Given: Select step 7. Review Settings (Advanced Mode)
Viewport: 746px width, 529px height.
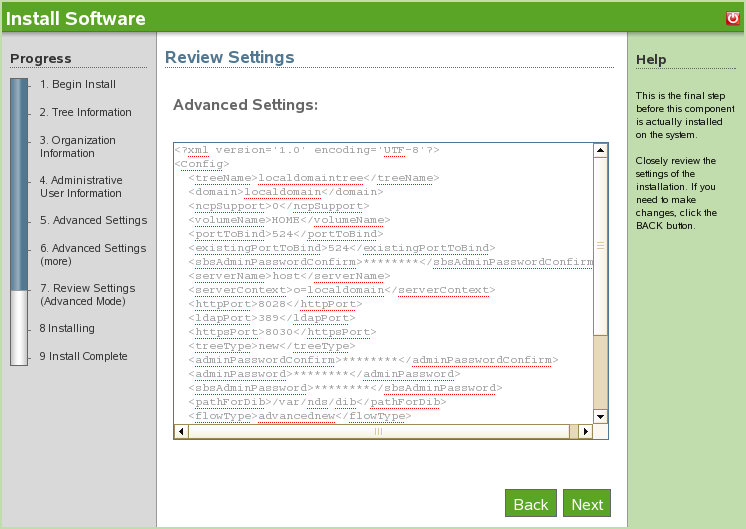Looking at the screenshot, I should point(88,294).
